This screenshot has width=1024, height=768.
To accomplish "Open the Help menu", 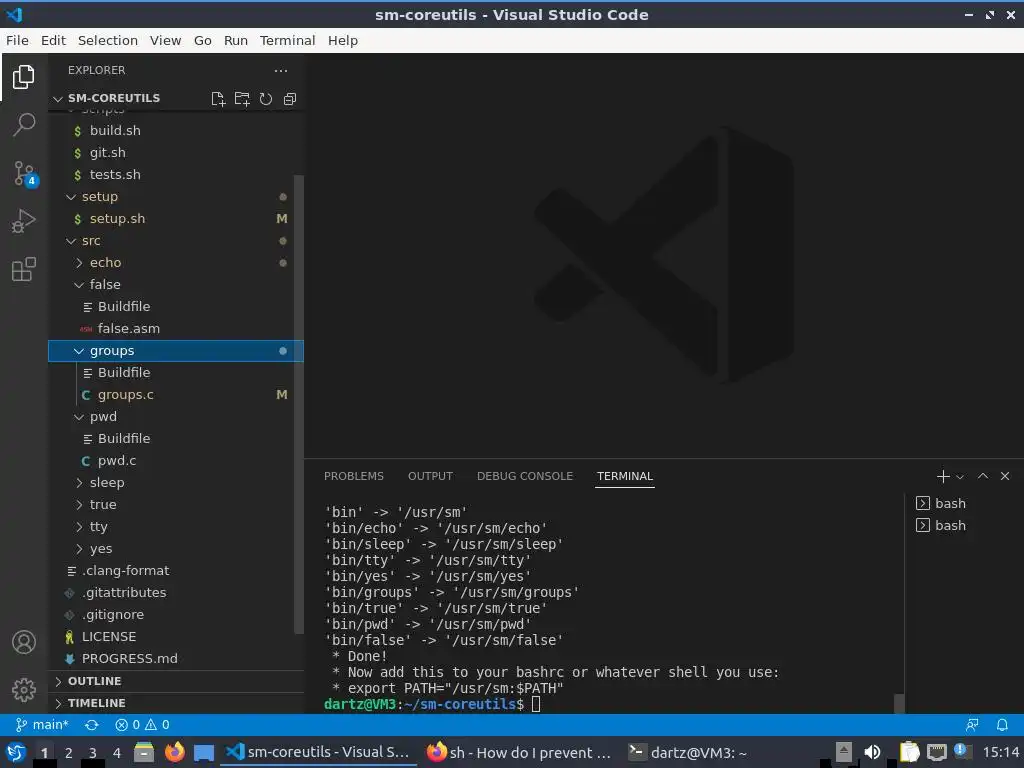I will (343, 40).
